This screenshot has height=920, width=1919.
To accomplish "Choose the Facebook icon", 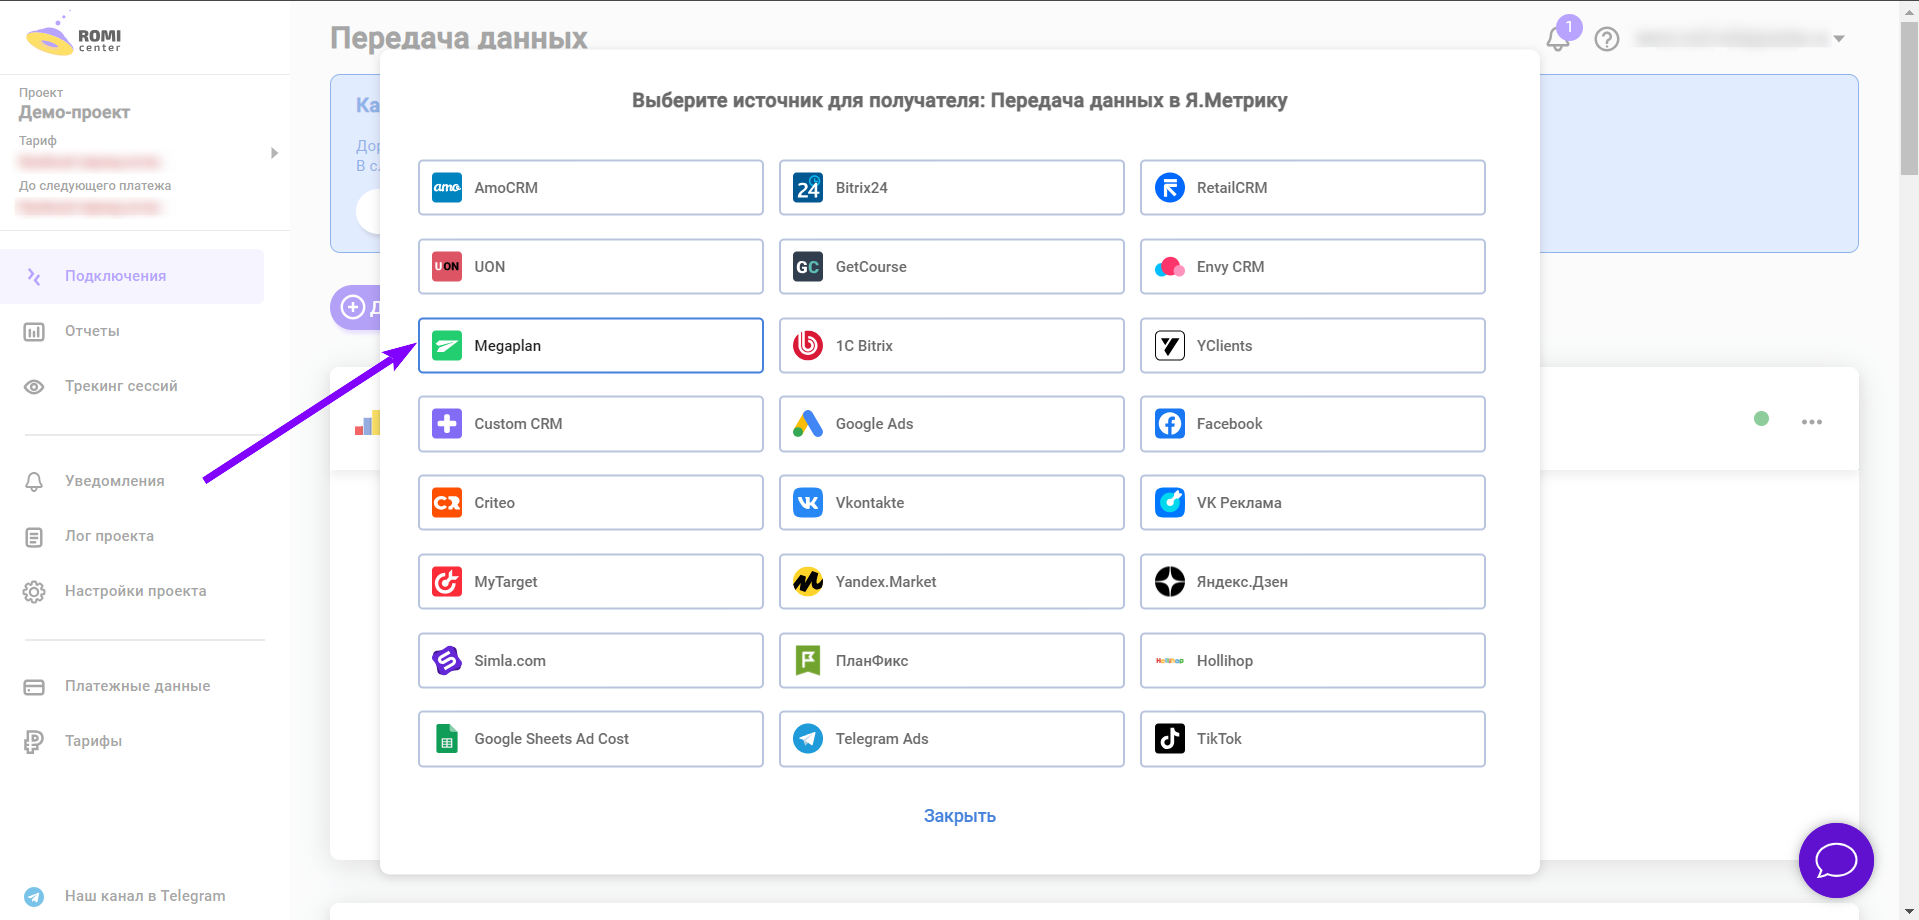I will click(x=1169, y=423).
